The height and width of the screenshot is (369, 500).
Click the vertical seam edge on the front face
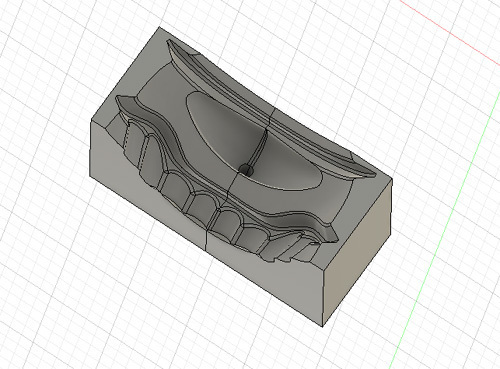pyautogui.click(x=206, y=238)
